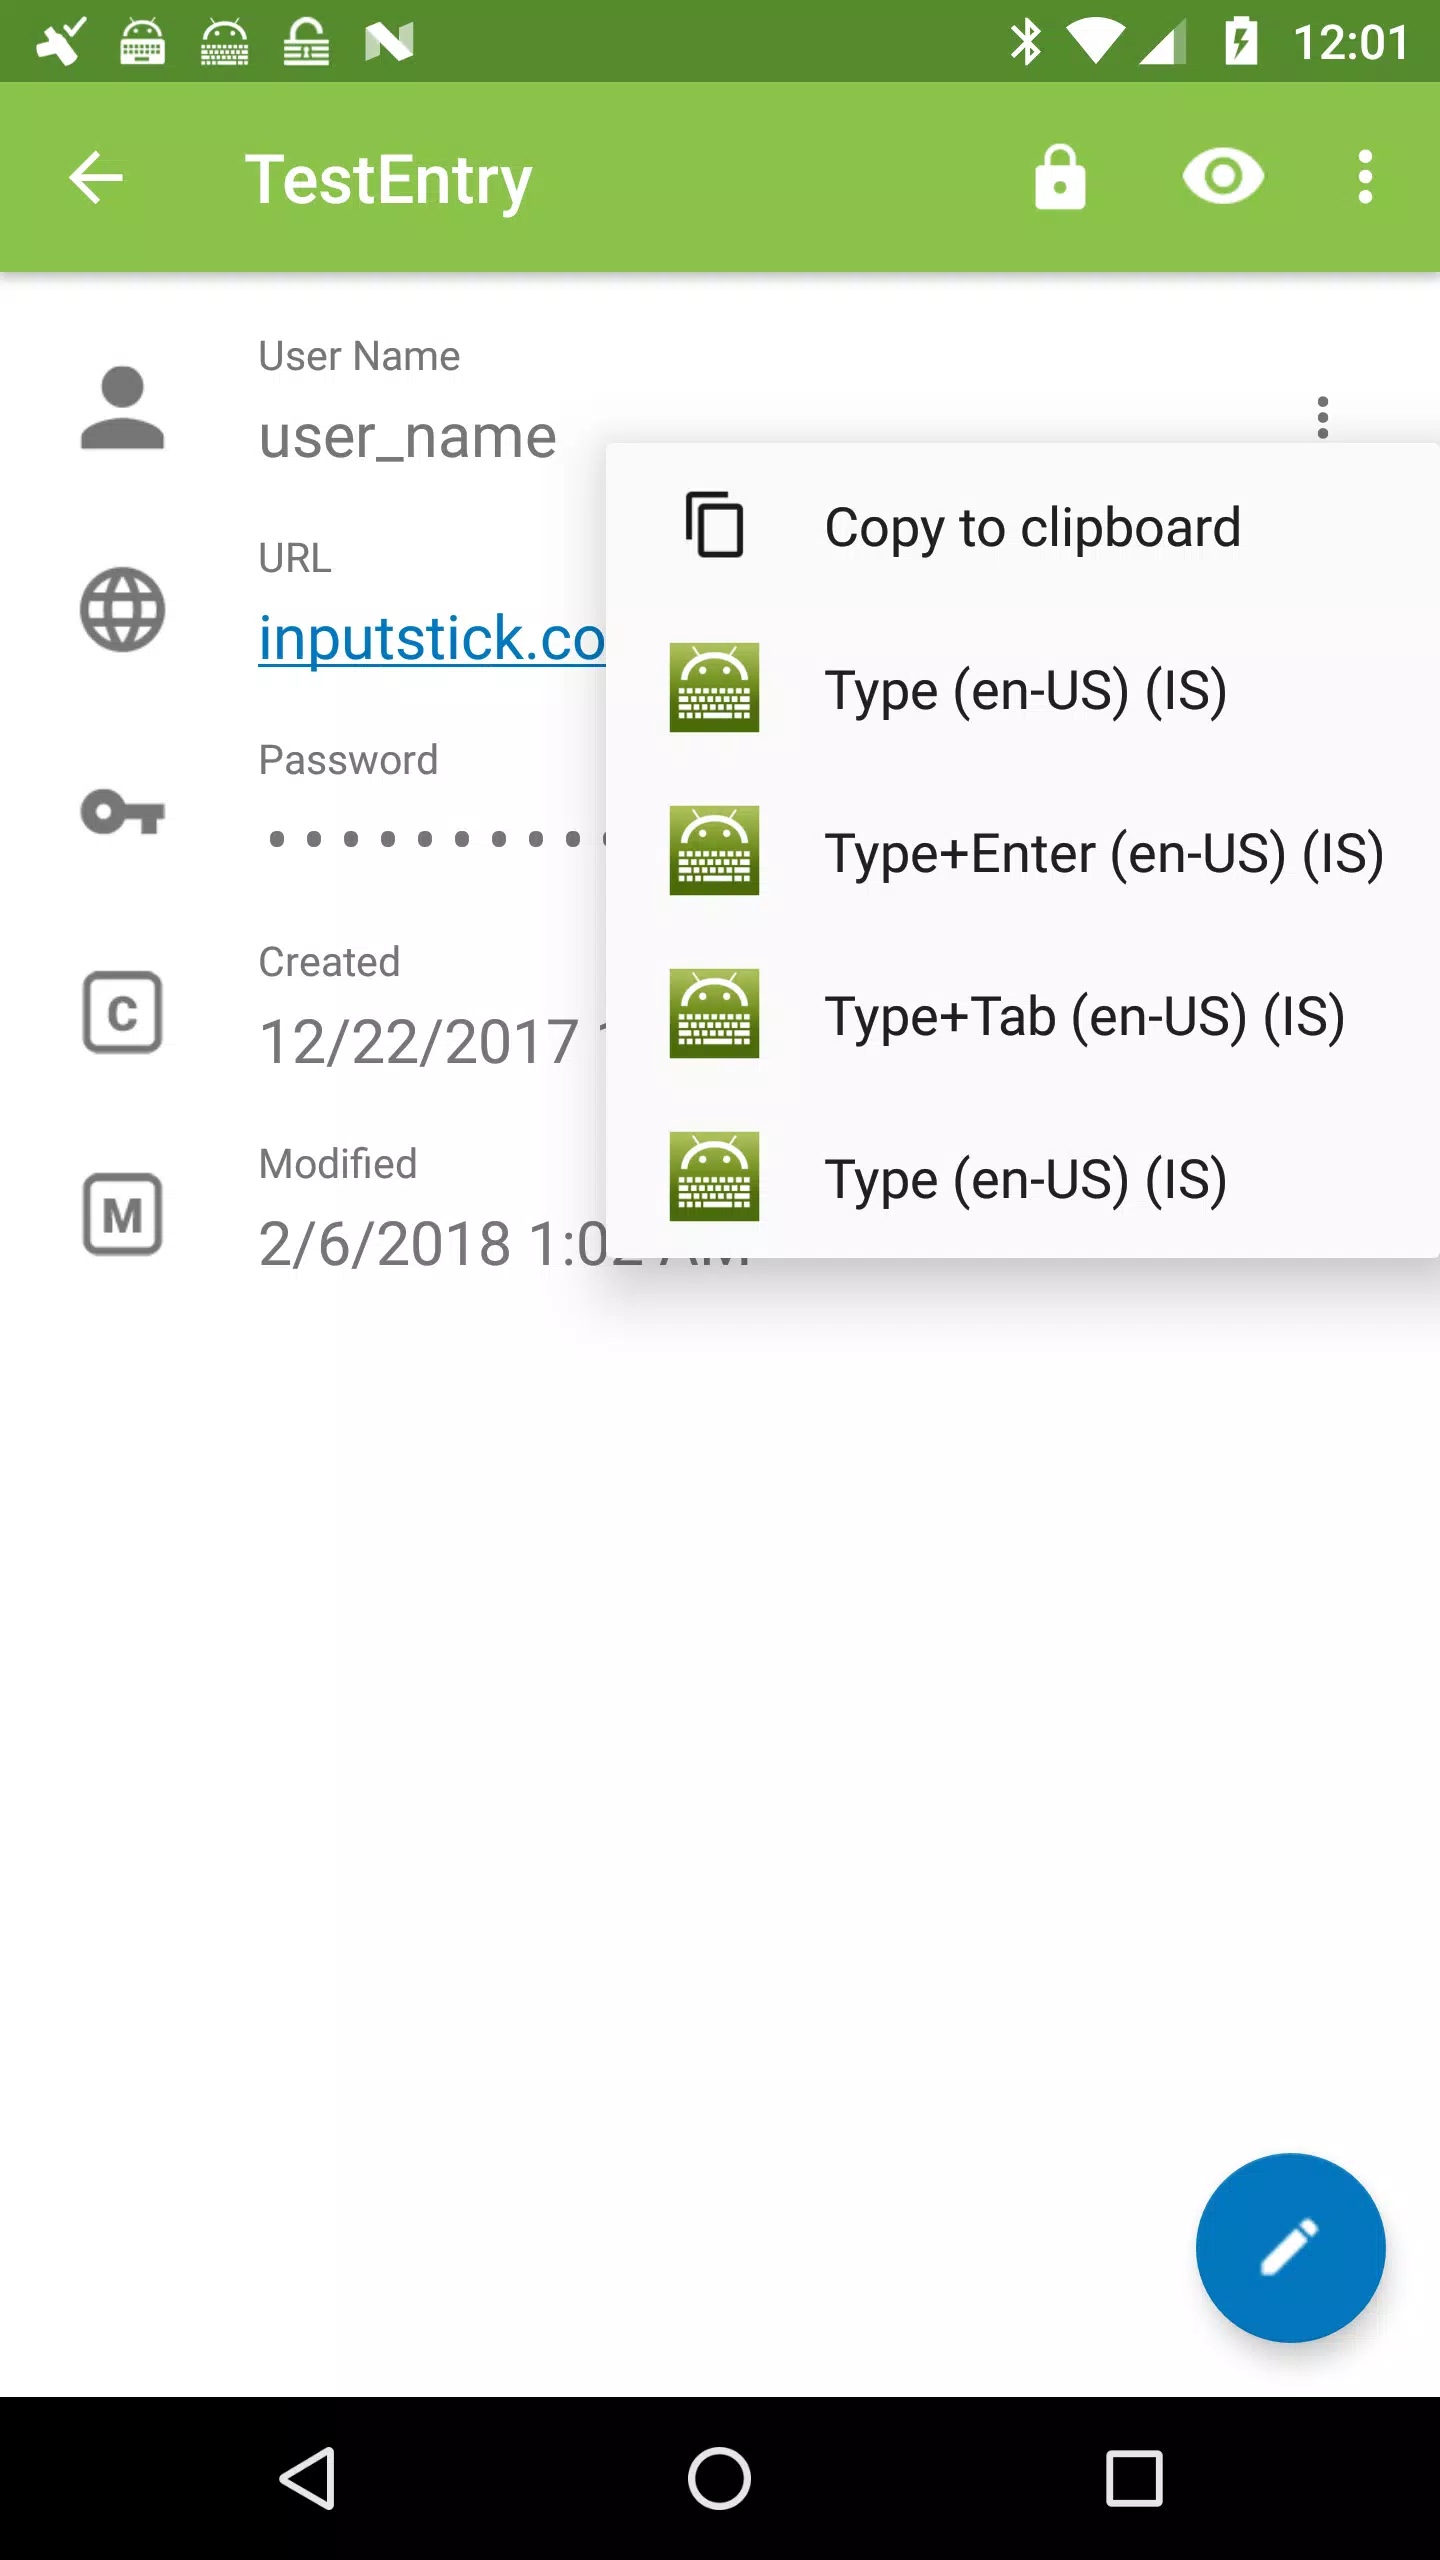Open the User Name field options menu
Image resolution: width=1440 pixels, height=2560 pixels.
coord(1323,416)
